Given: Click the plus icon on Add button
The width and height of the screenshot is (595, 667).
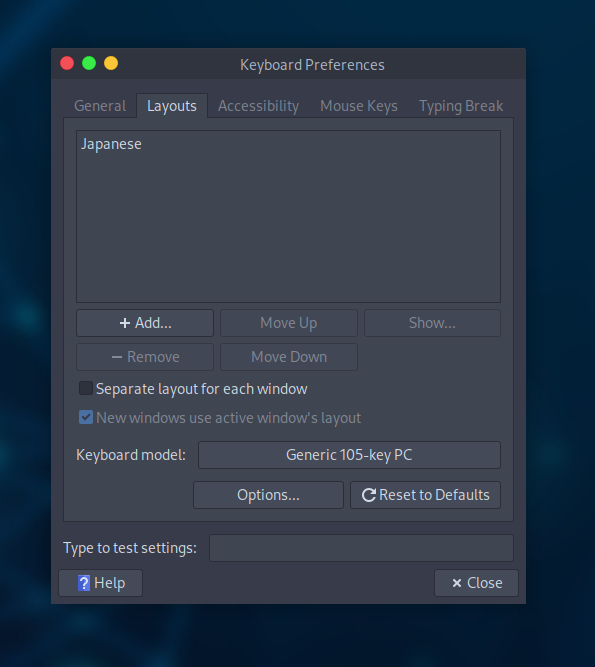Looking at the screenshot, I should click(x=125, y=323).
